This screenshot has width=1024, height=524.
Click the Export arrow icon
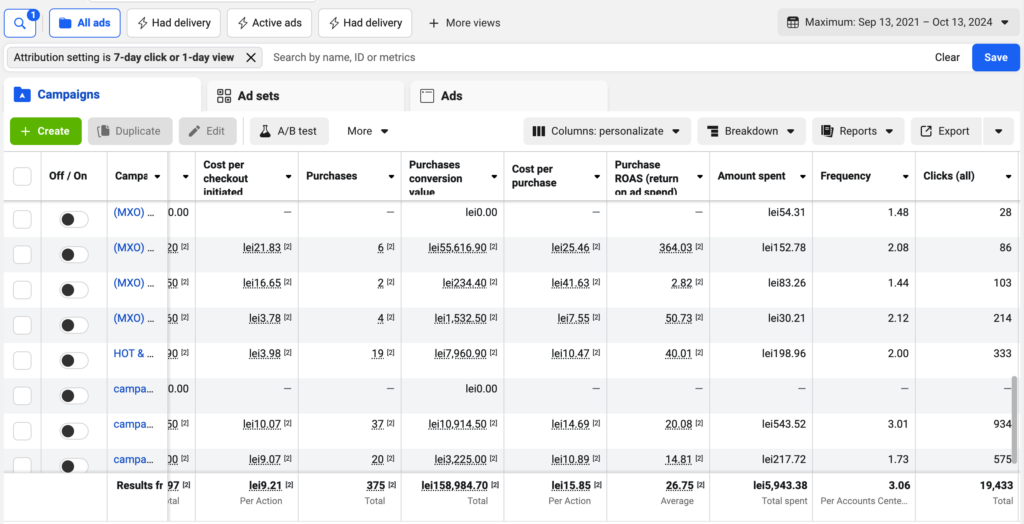tap(926, 131)
